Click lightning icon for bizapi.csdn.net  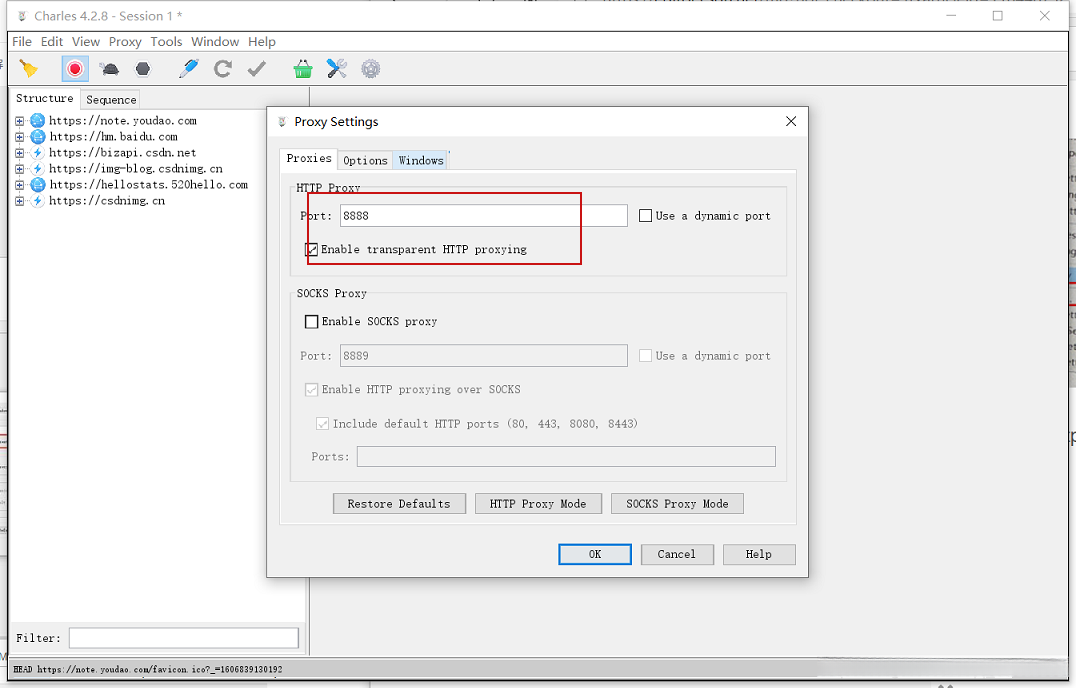[x=38, y=152]
